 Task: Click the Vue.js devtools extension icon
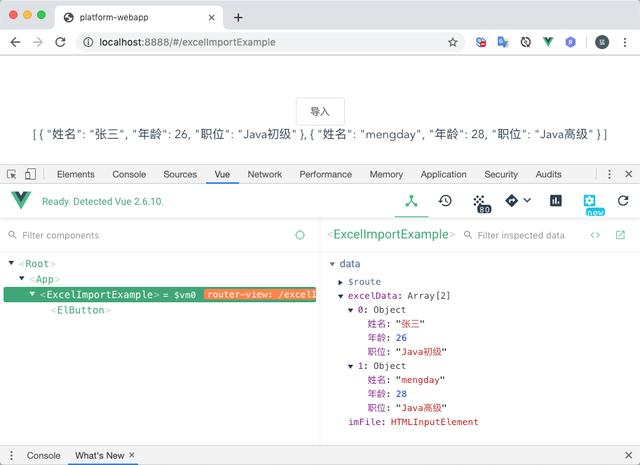tap(548, 42)
